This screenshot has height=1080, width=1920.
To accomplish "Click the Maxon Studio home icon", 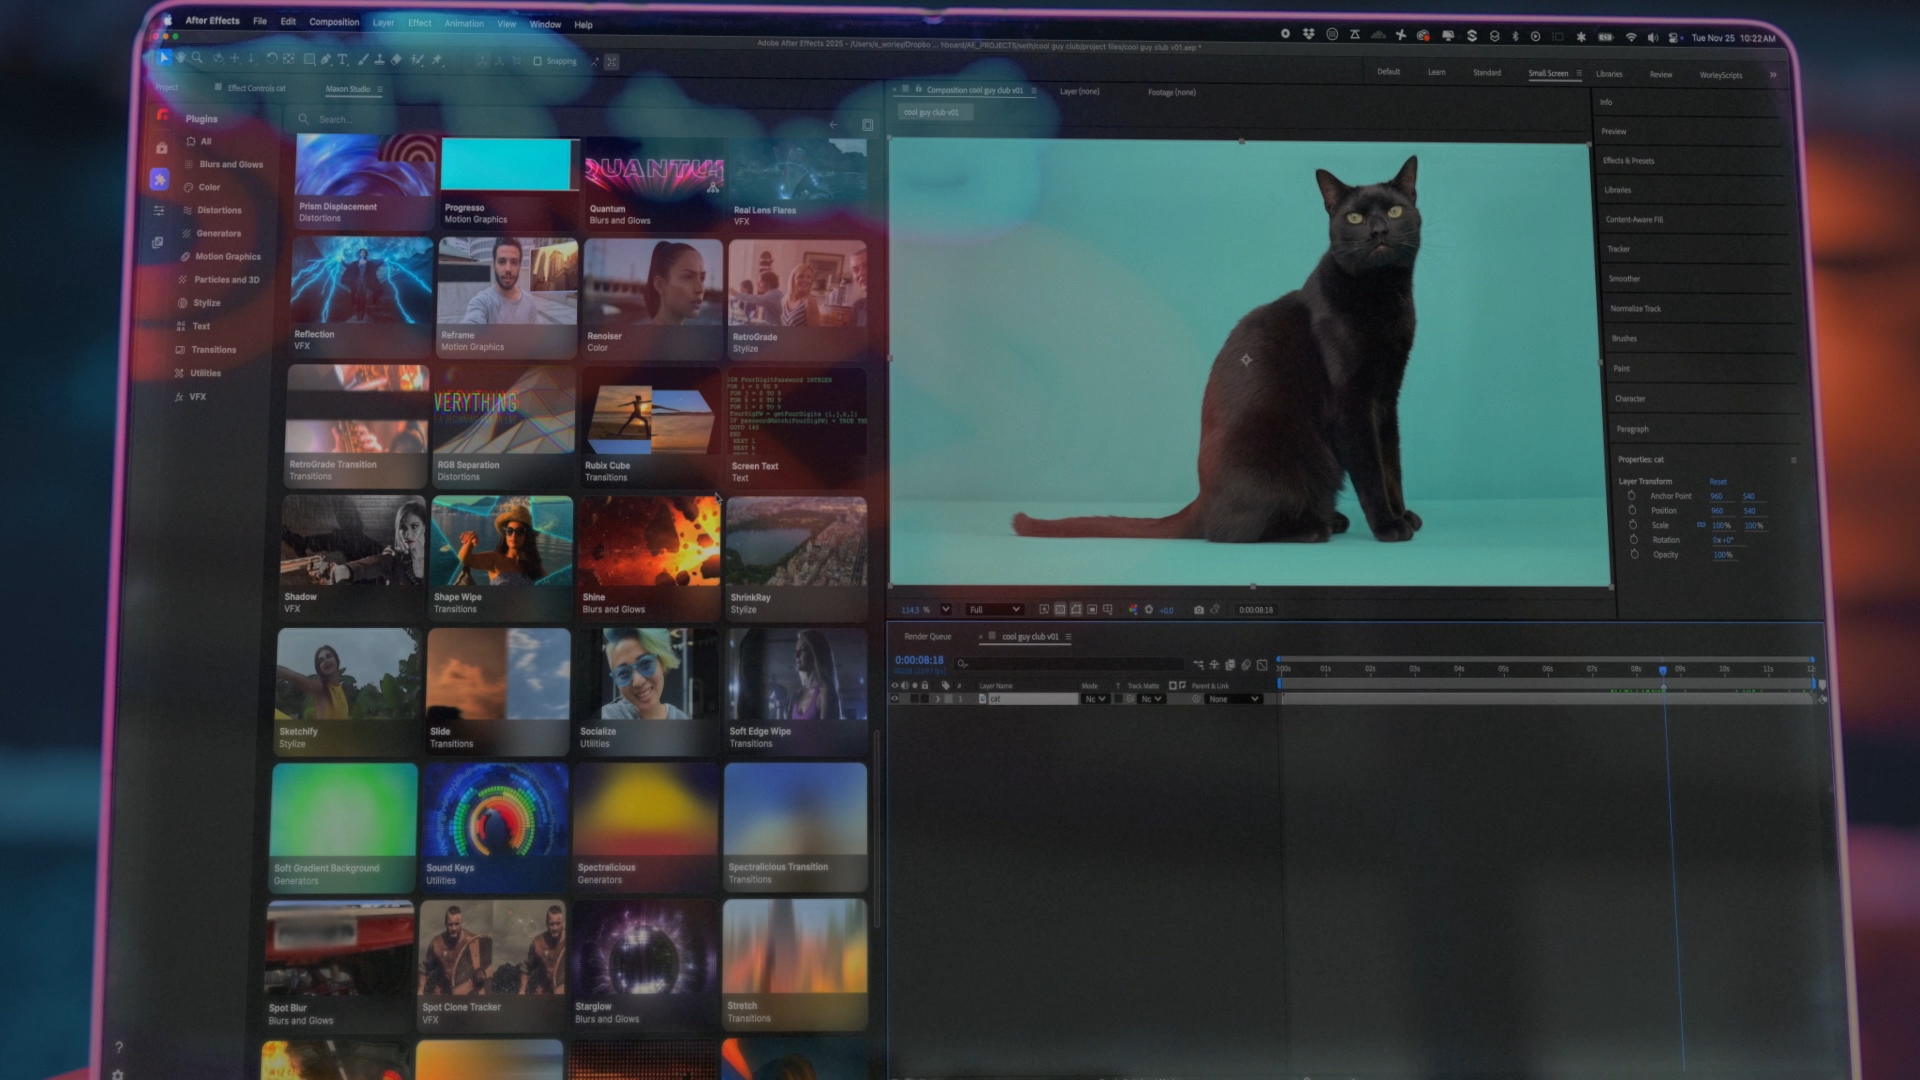I will [x=161, y=148].
